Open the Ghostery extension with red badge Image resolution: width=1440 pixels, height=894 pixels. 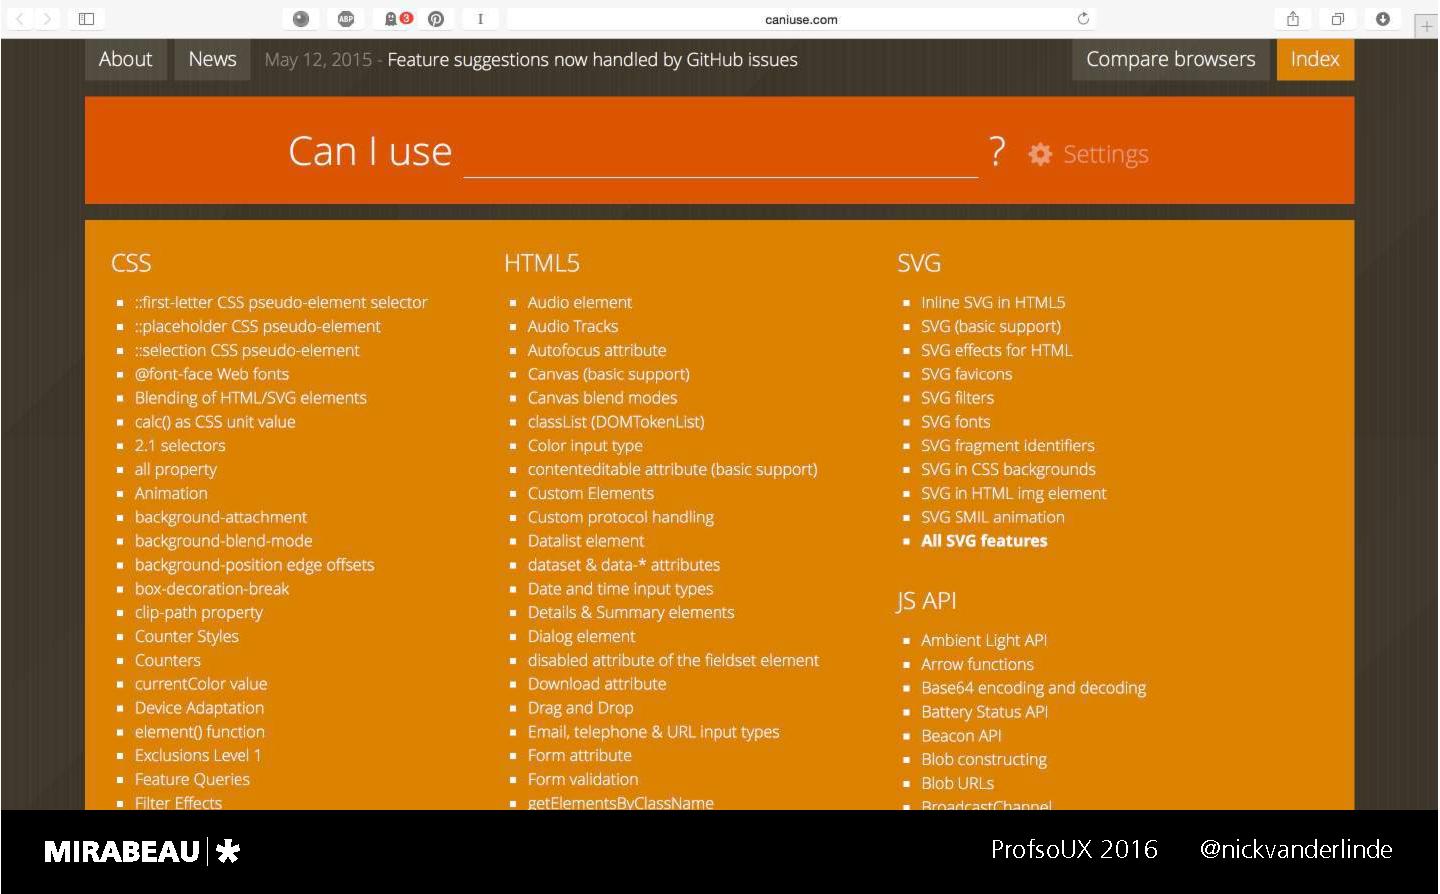[x=397, y=19]
